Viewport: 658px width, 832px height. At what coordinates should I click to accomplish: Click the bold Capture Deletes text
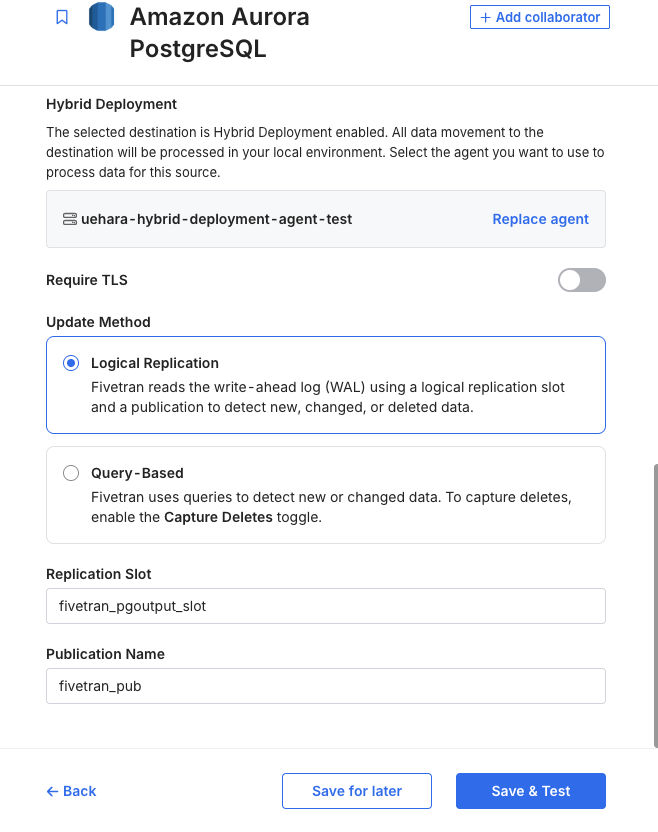pos(218,518)
